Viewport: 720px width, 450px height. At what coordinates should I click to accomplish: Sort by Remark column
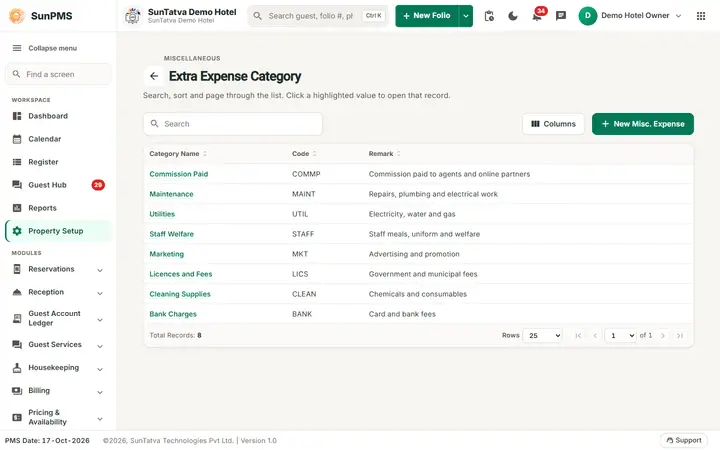pyautogui.click(x=399, y=154)
